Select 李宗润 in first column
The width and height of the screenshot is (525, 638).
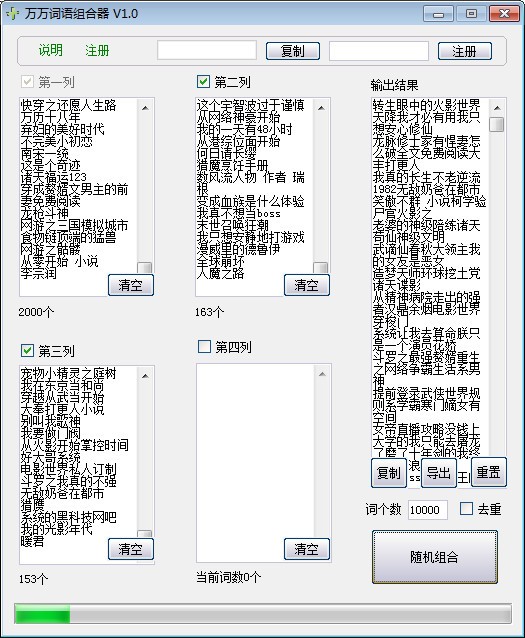point(39,273)
